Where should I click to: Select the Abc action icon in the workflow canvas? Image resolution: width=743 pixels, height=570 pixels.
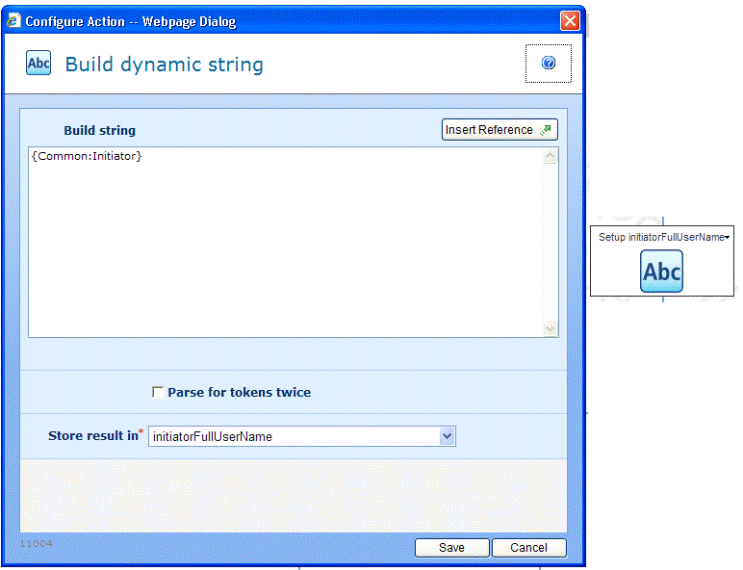661,271
